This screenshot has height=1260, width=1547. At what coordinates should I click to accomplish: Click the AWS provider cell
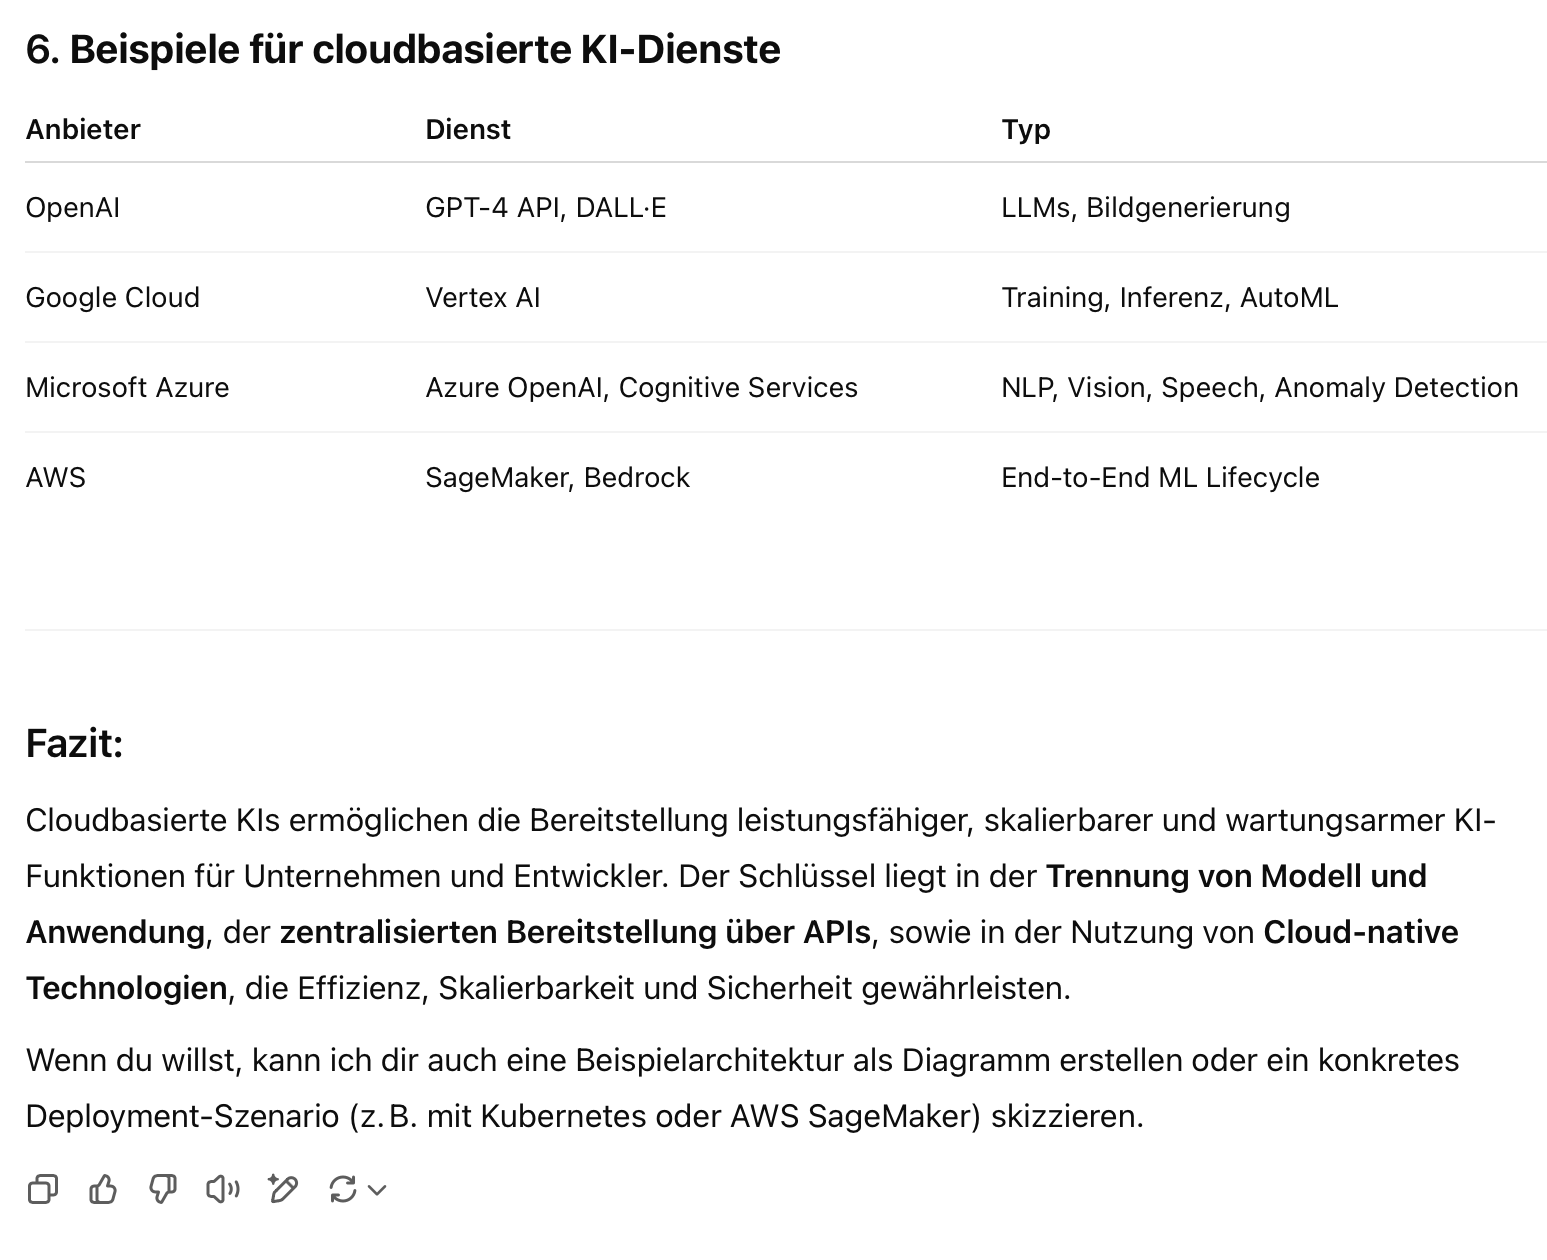pyautogui.click(x=56, y=477)
